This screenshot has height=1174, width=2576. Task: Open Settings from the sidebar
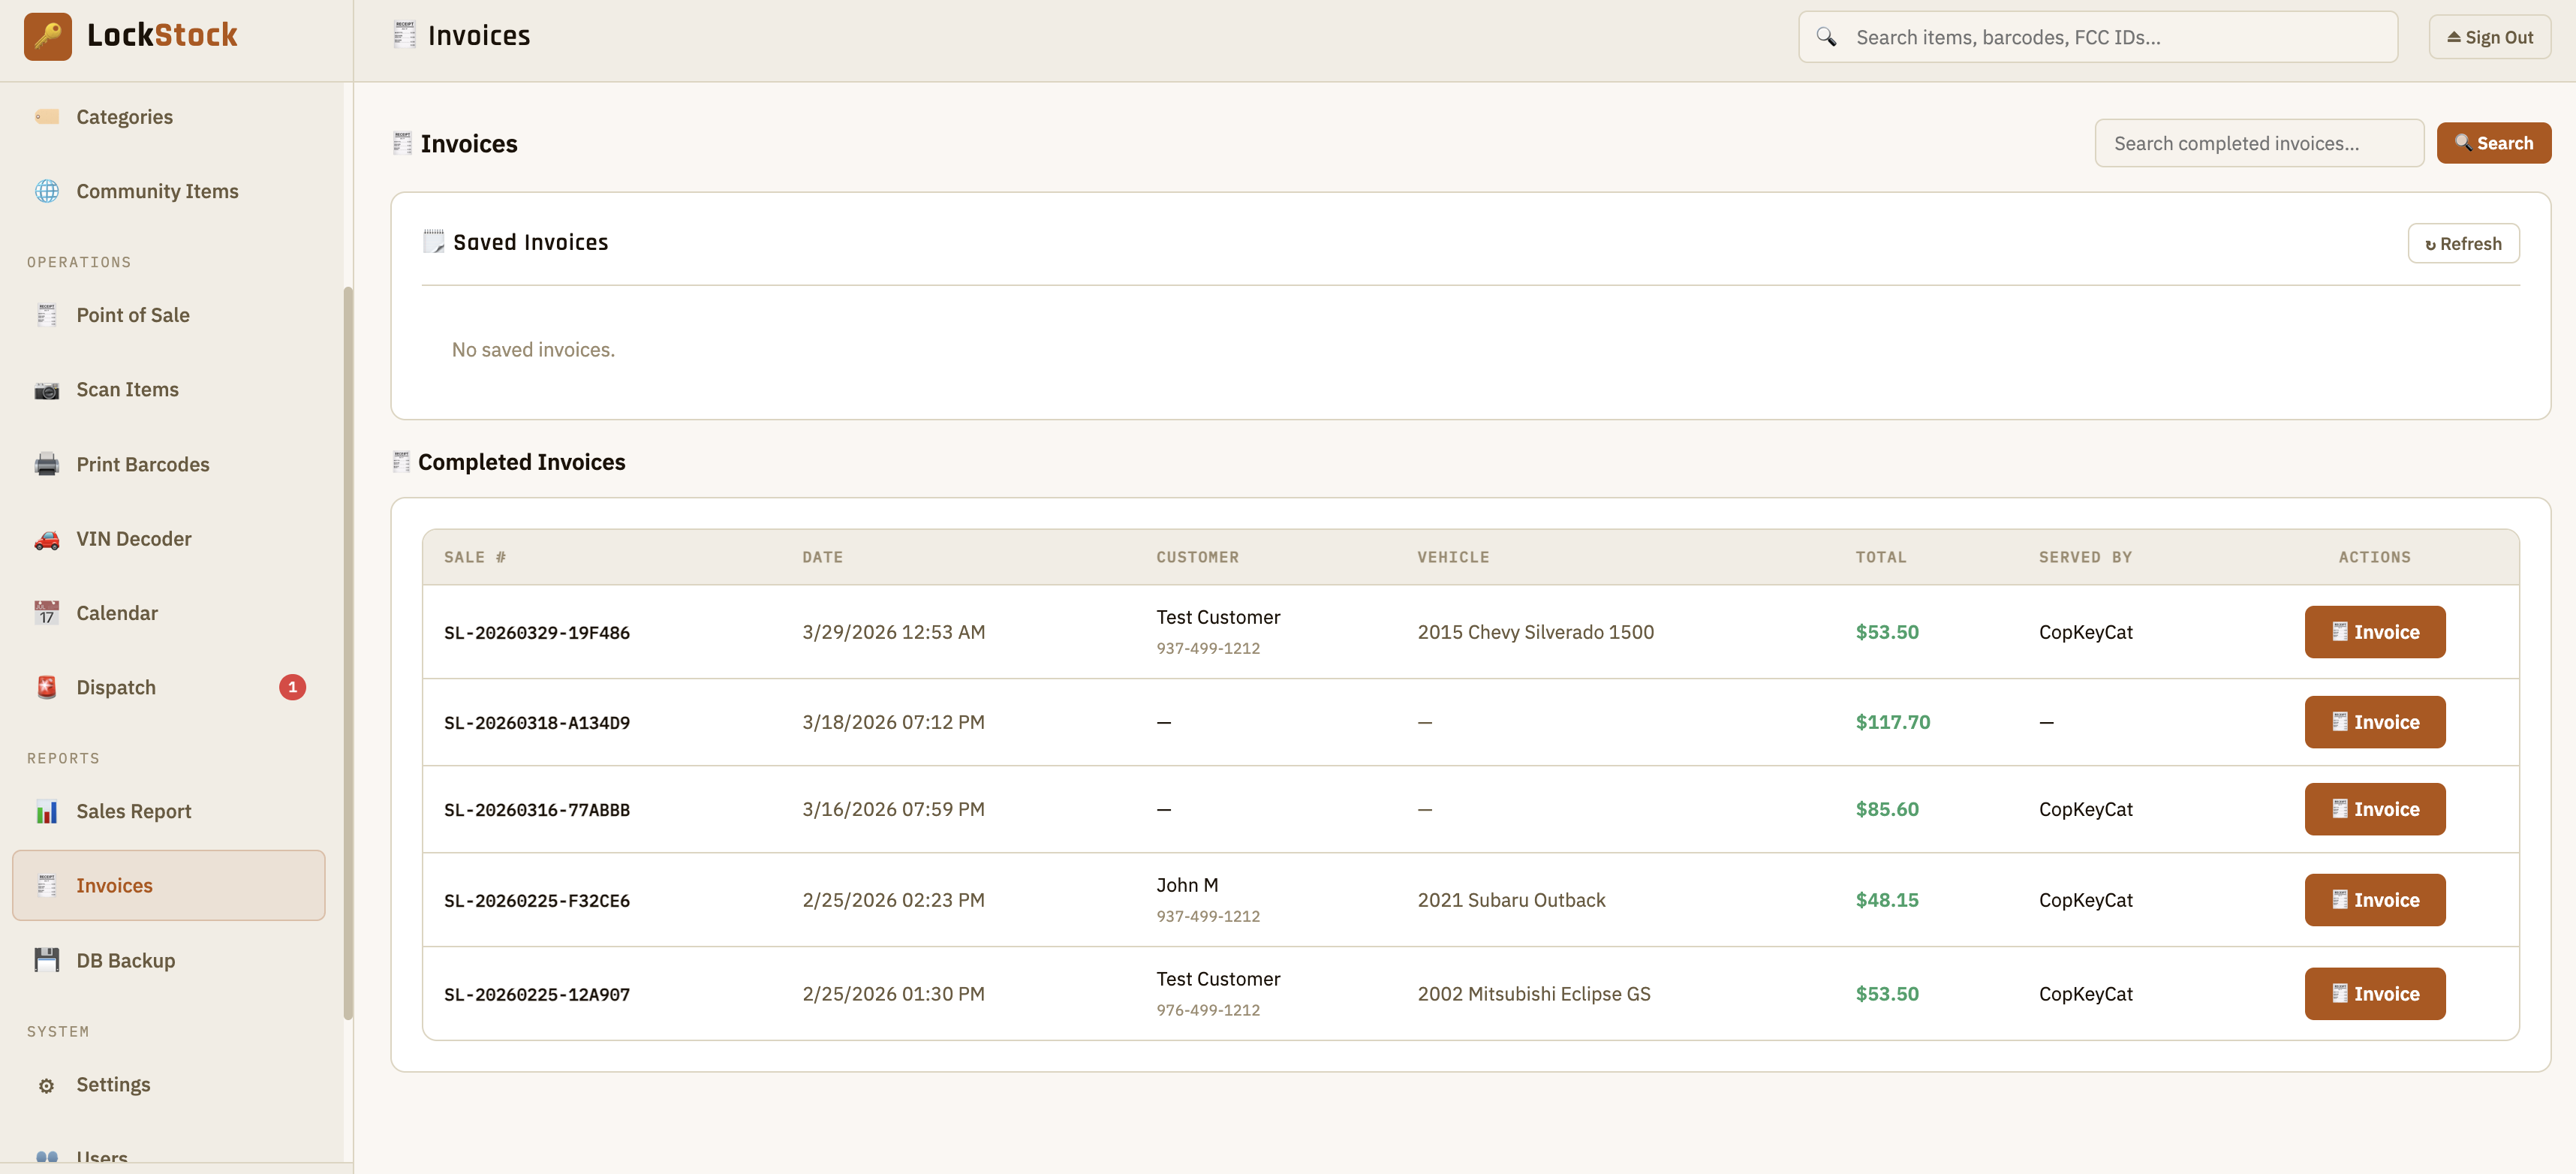click(112, 1084)
